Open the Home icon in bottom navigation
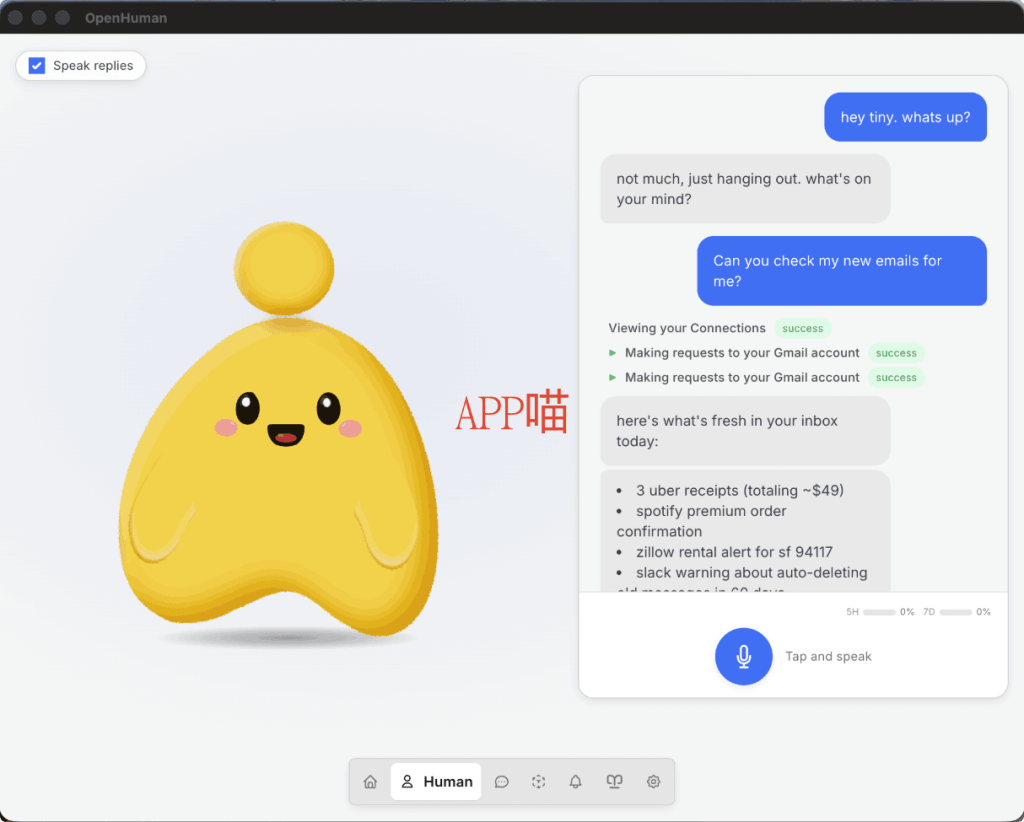 [370, 782]
